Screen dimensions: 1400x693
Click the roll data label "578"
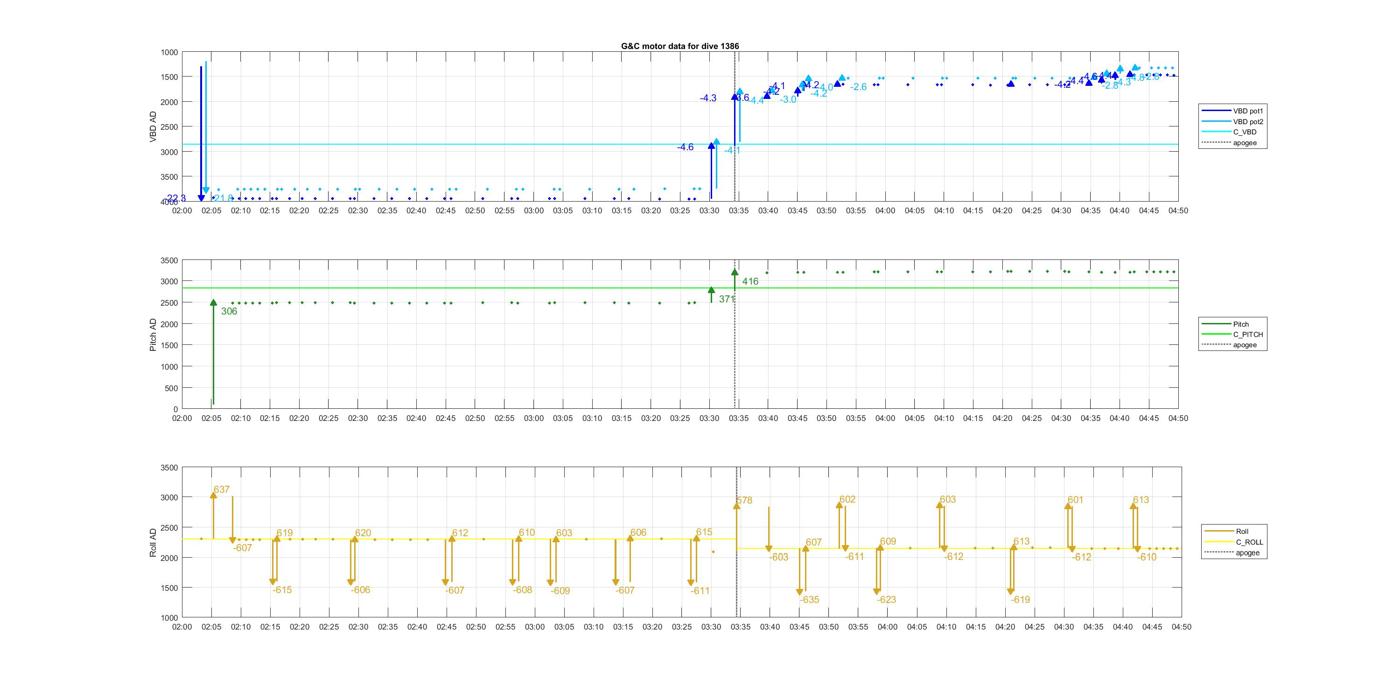744,500
